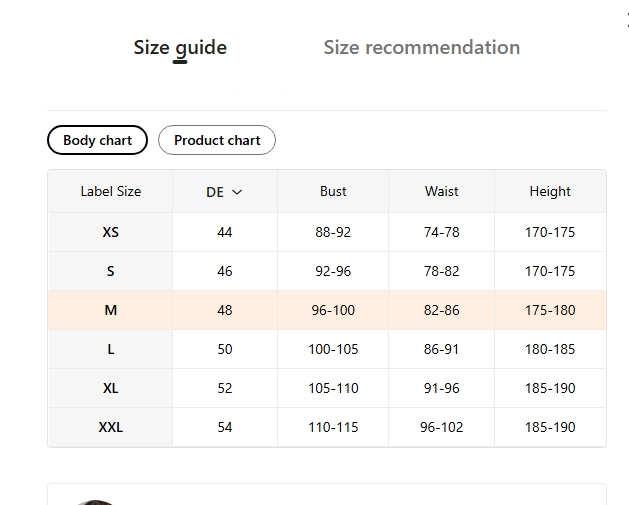Image resolution: width=629 pixels, height=505 pixels.
Task: Click the 180-185 height cell
Action: pos(550,349)
